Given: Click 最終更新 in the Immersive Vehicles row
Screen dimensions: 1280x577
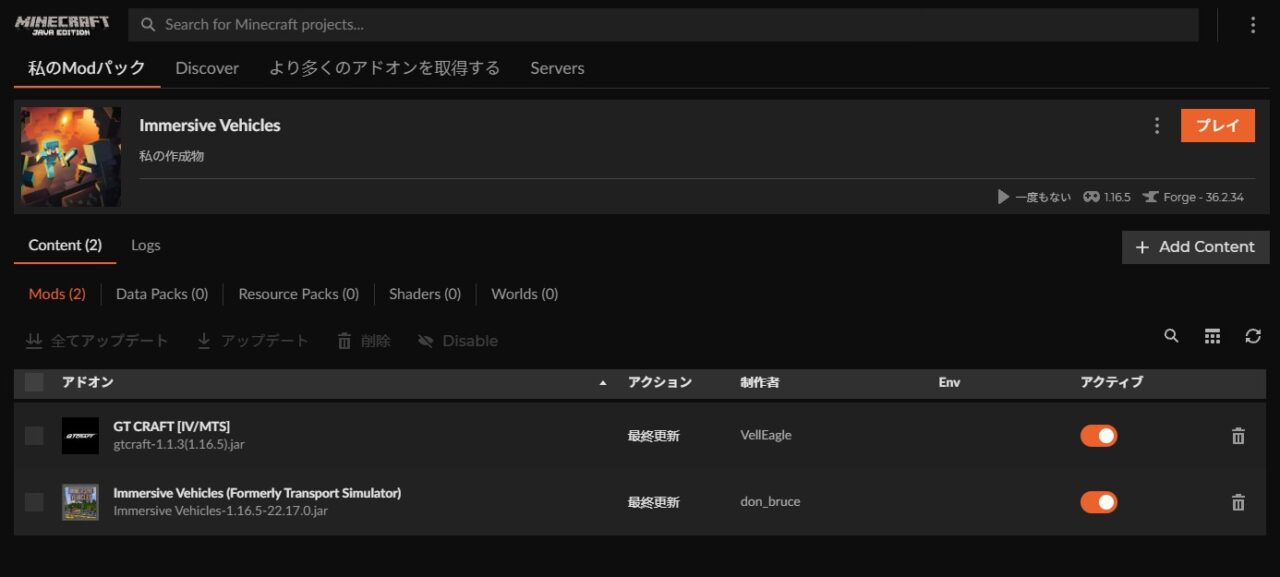Looking at the screenshot, I should coord(654,502).
